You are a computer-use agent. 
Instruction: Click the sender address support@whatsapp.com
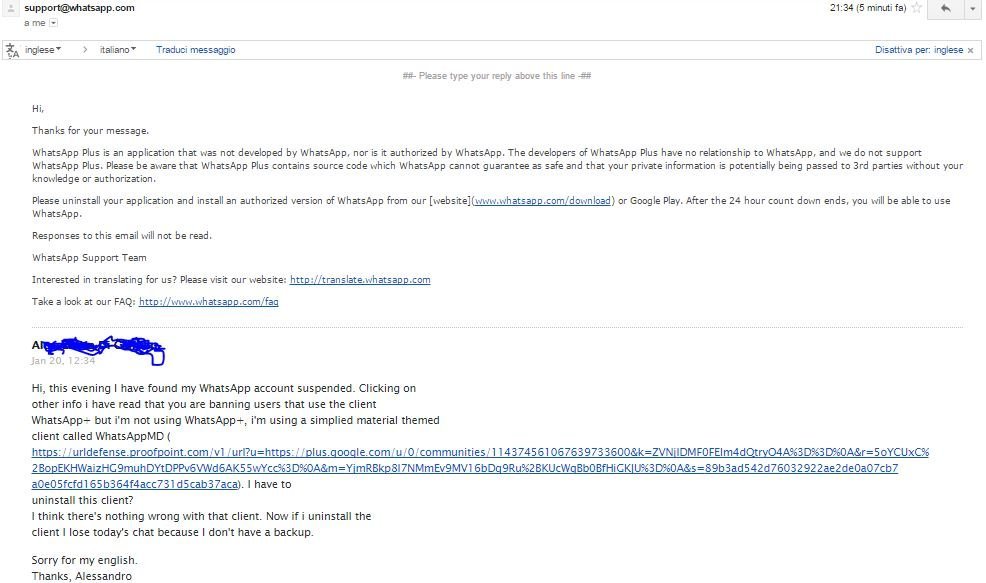[79, 8]
